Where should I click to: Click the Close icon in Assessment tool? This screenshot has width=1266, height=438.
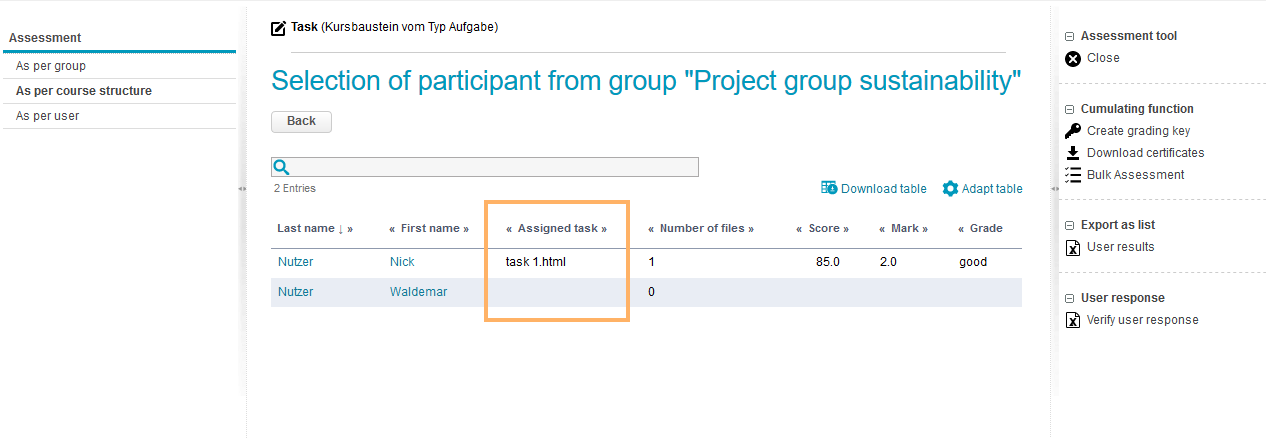coord(1073,58)
